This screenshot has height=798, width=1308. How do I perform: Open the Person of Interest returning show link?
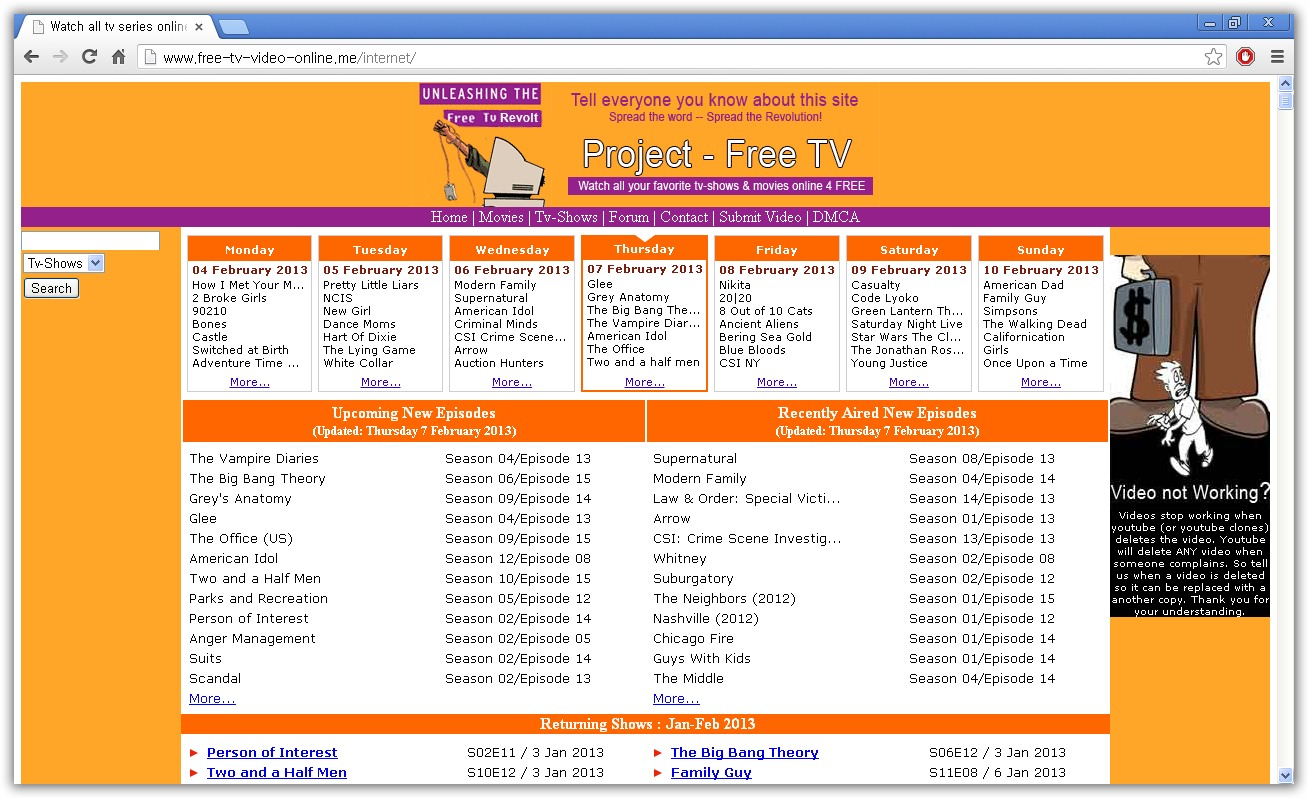272,753
